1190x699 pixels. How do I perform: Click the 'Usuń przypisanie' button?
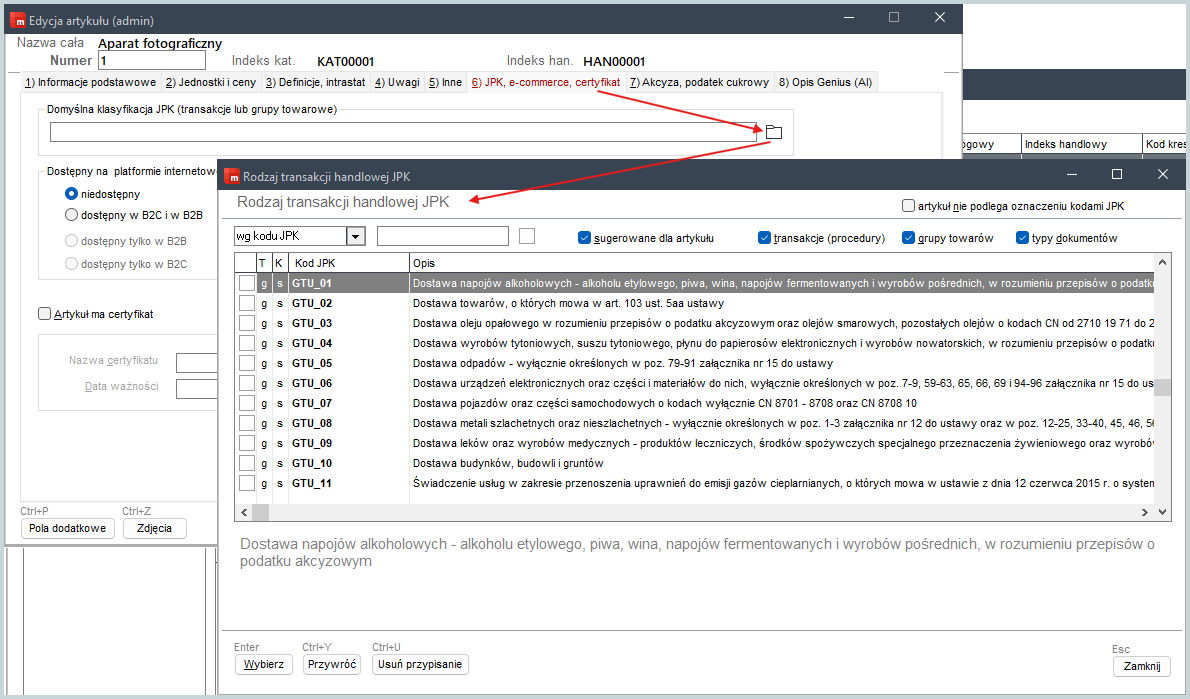[420, 664]
